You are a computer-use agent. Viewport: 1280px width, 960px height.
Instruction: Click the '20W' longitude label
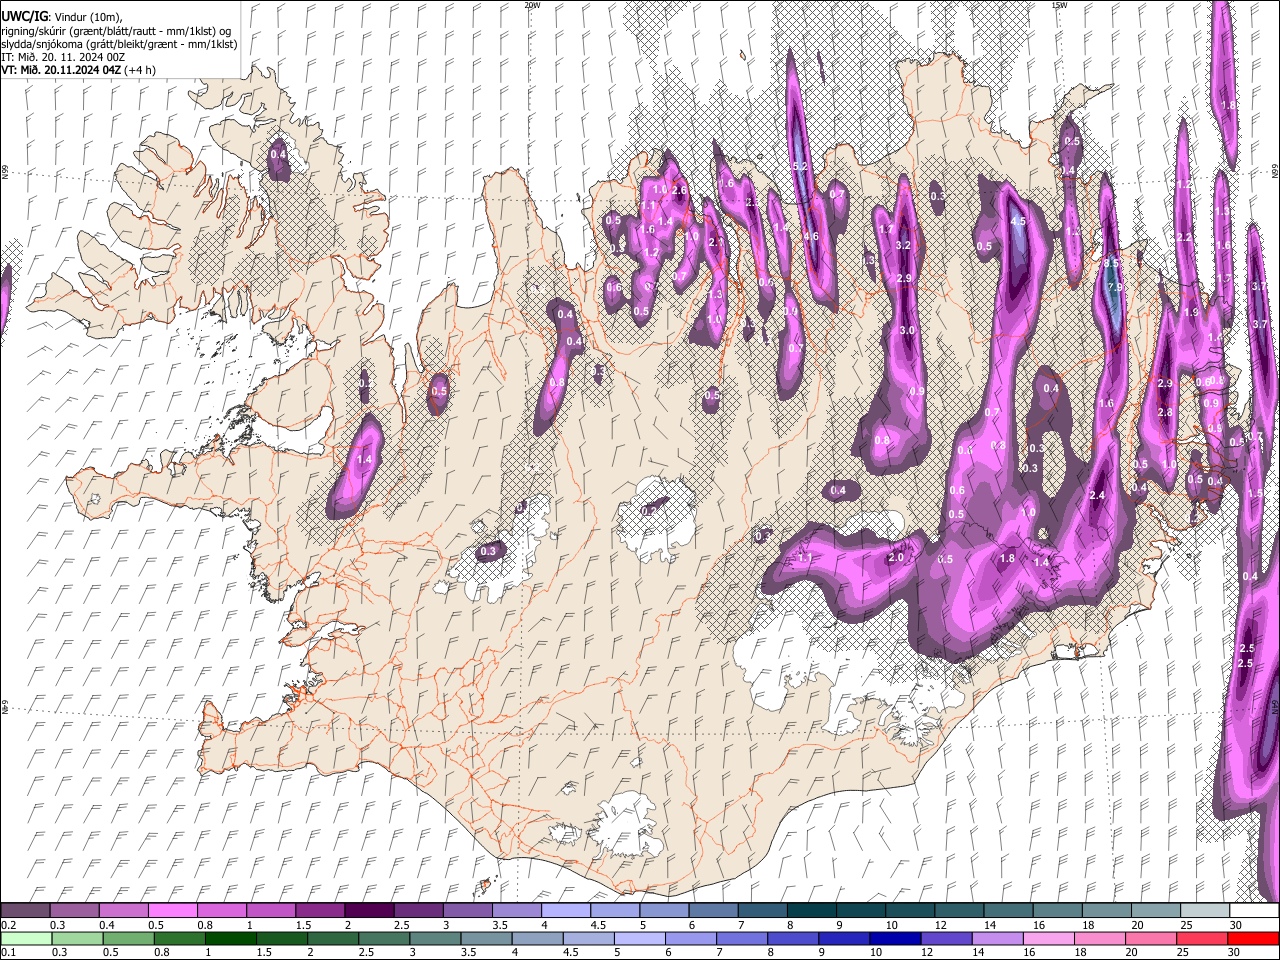(532, 5)
